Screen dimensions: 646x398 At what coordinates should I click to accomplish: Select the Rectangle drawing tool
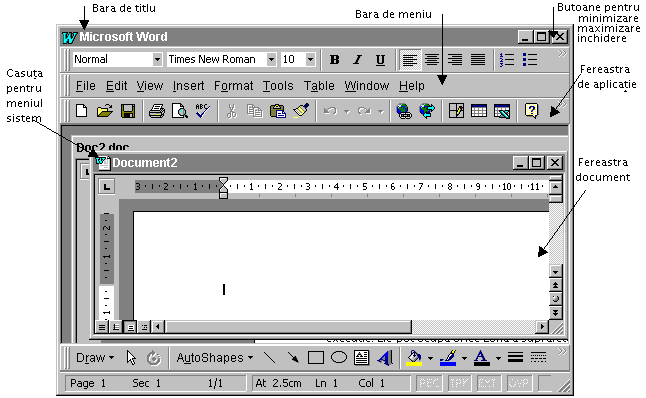[x=316, y=358]
